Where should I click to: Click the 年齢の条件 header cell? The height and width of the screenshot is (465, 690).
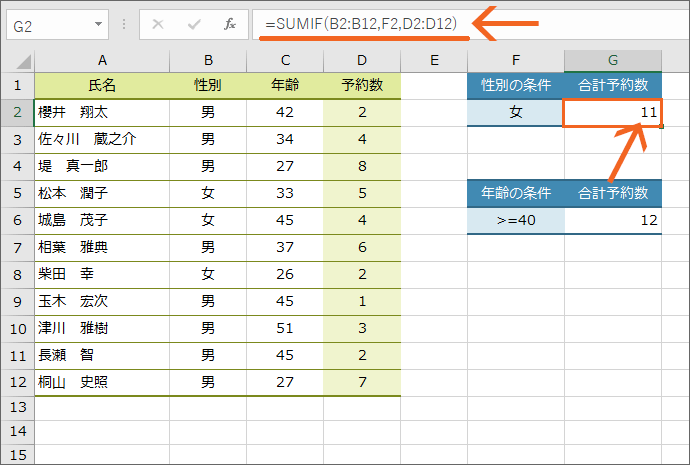516,194
